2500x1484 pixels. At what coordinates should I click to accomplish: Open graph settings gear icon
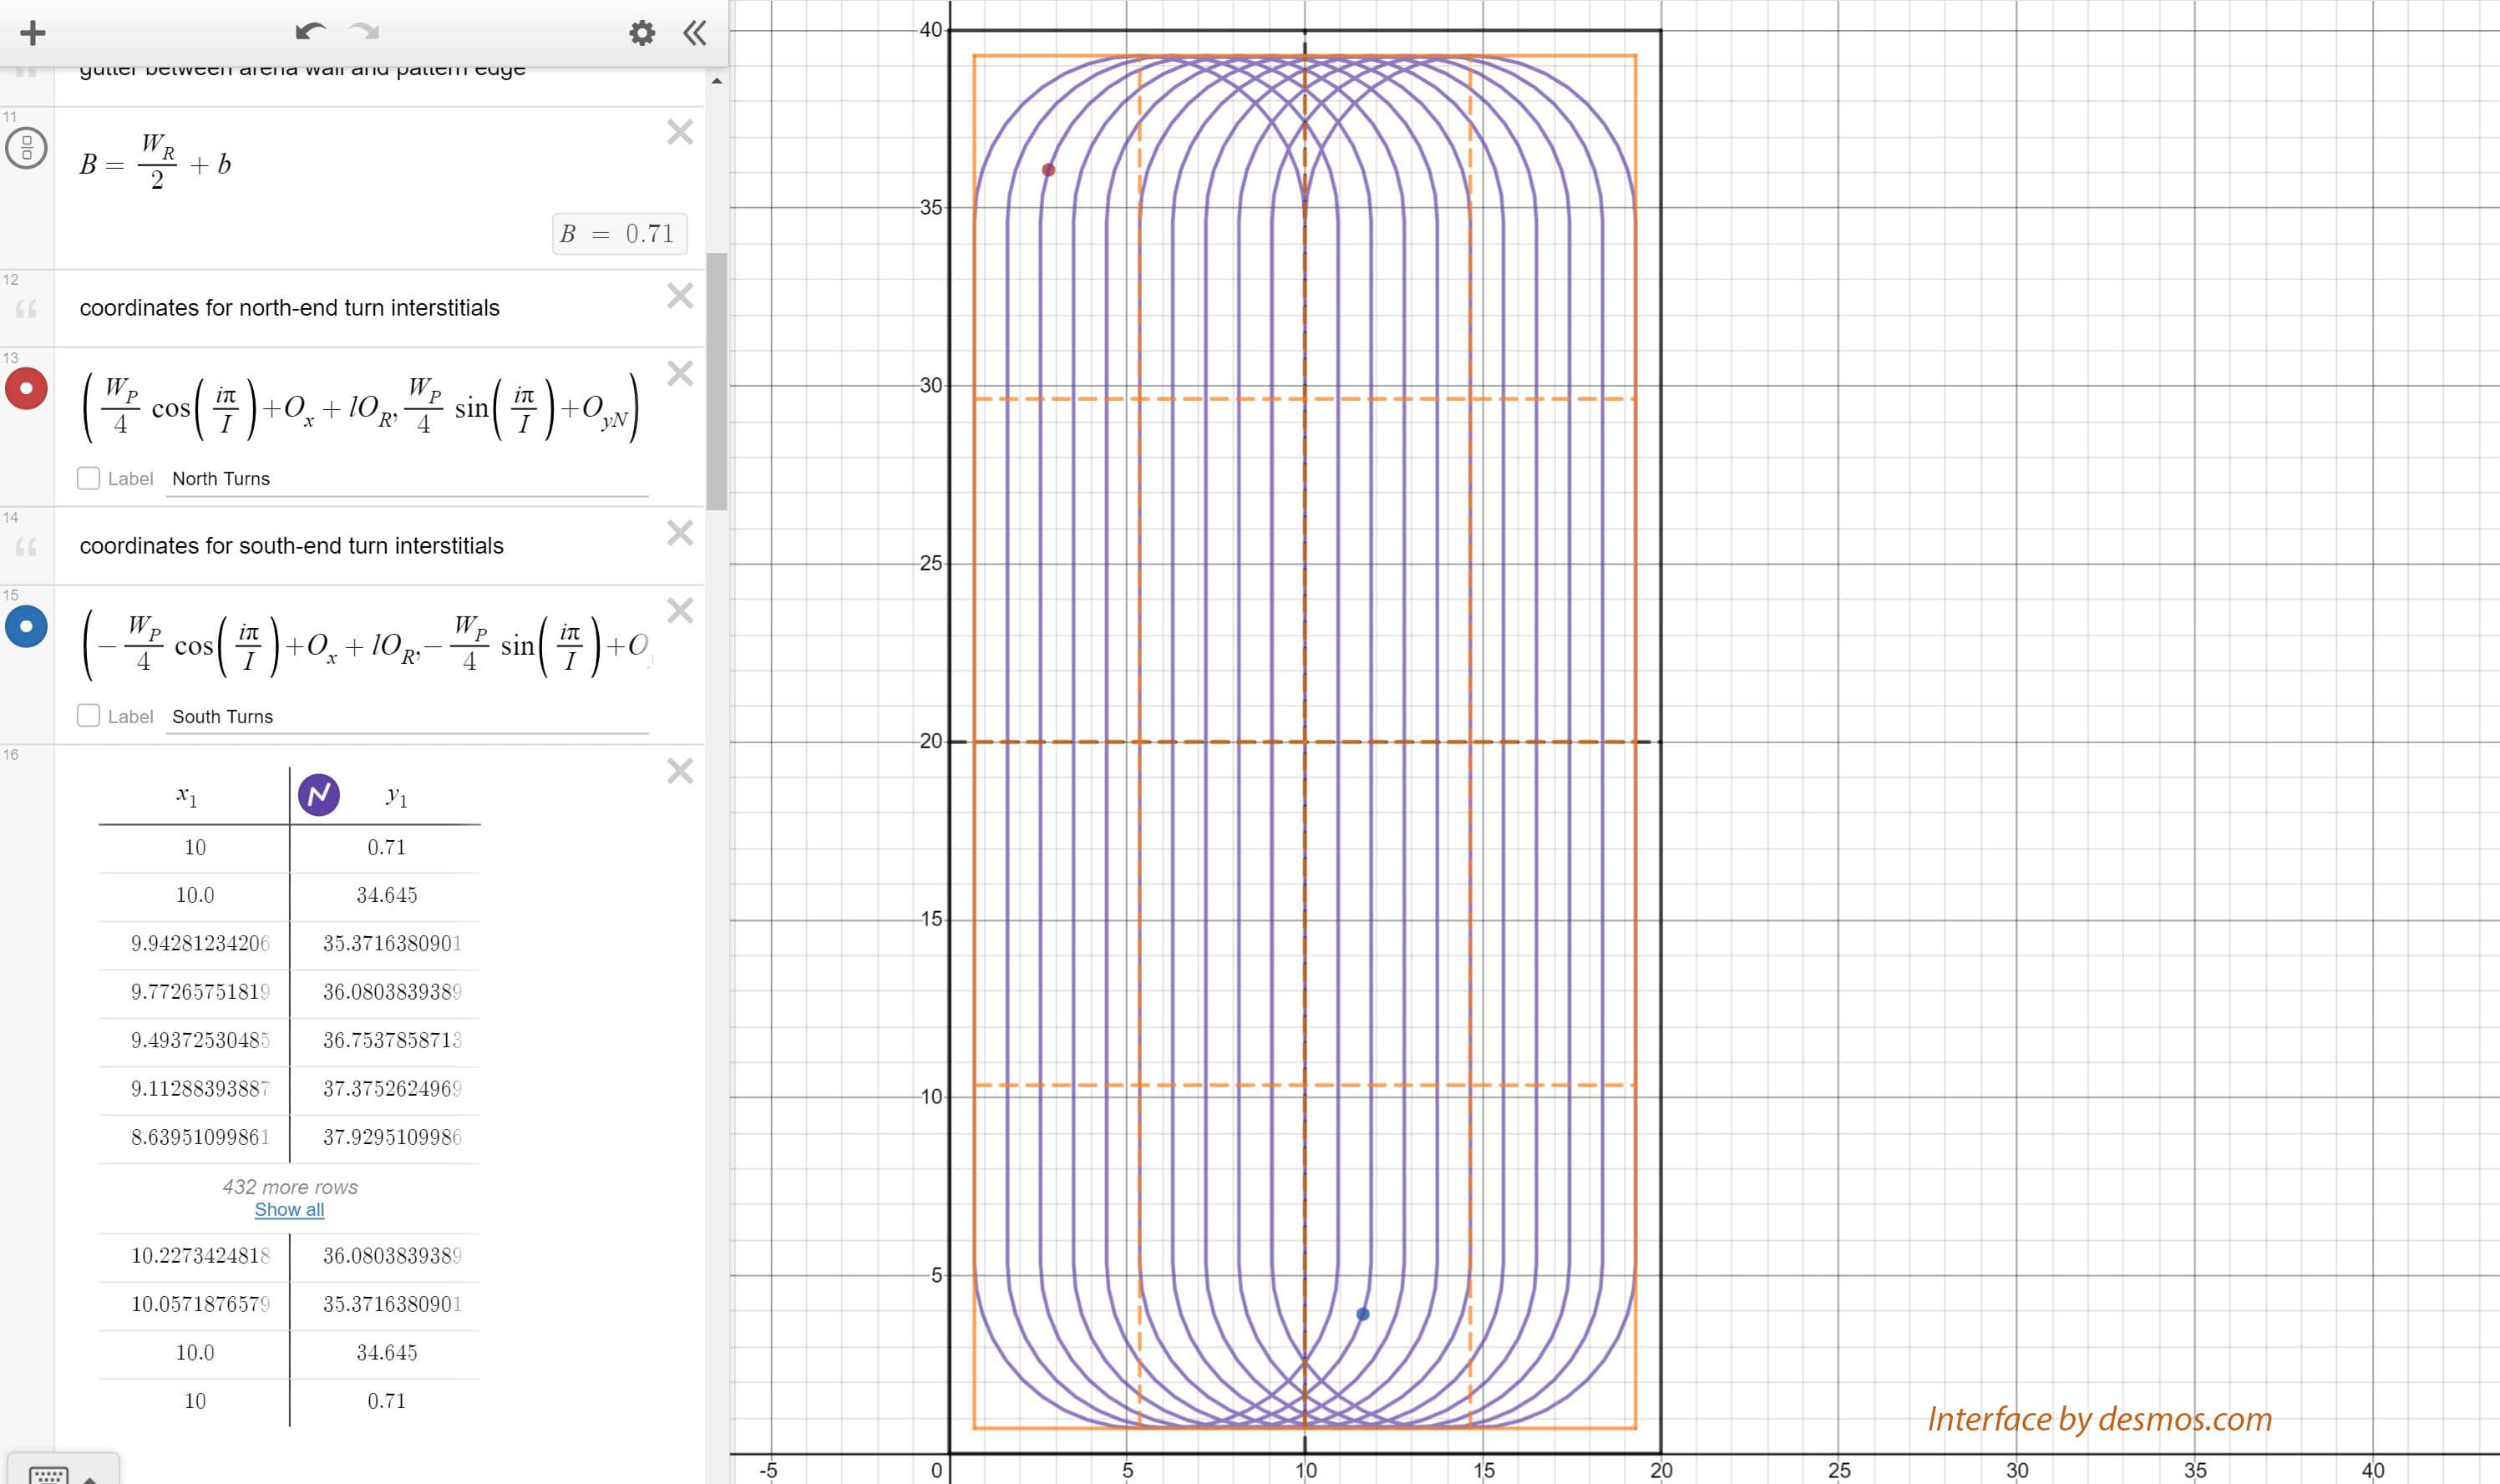click(642, 33)
